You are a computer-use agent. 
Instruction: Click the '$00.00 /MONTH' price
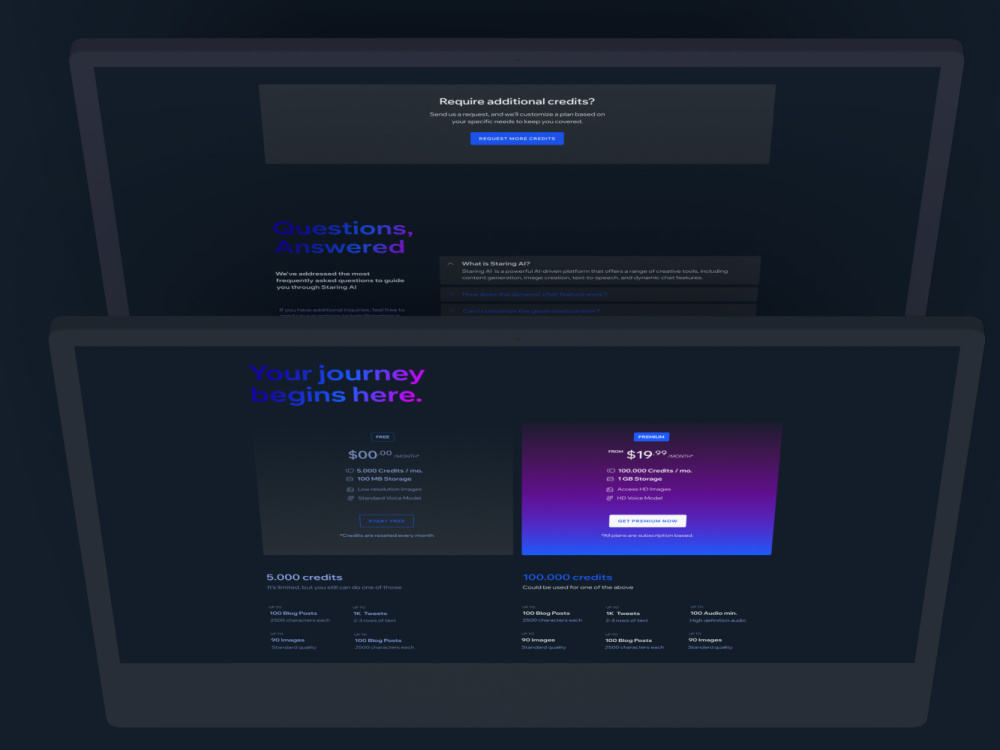[383, 455]
